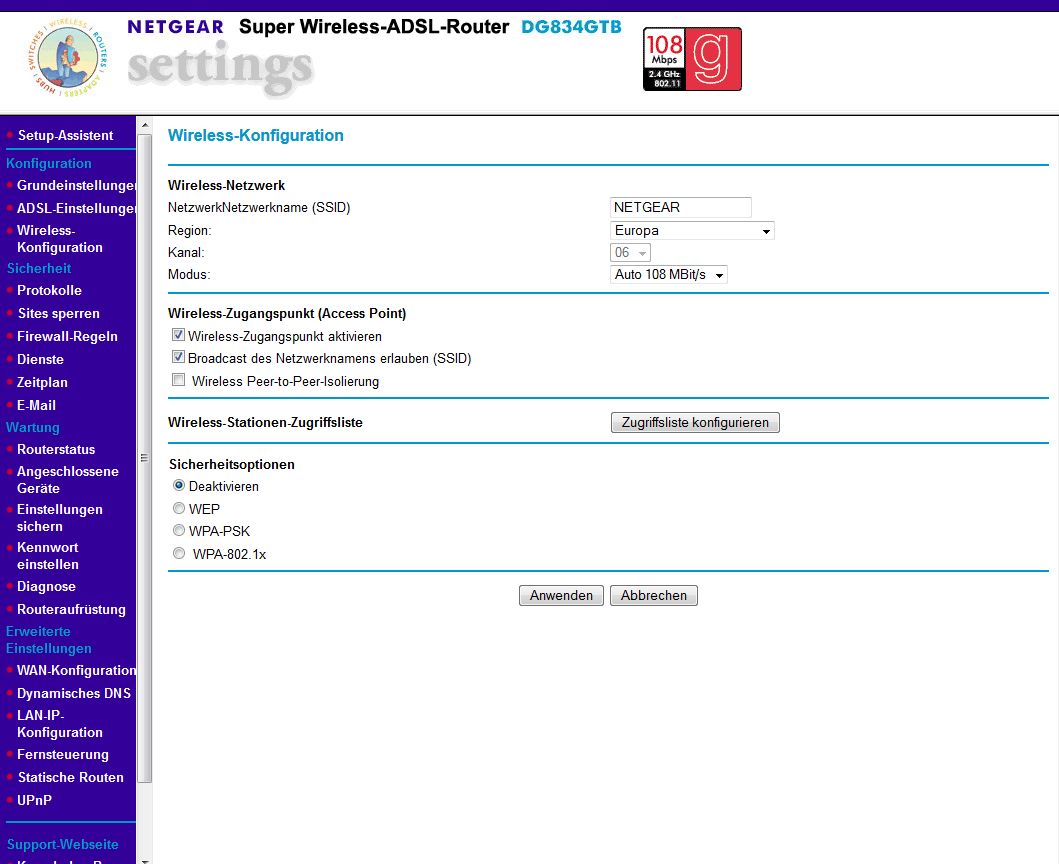1059x864 pixels.
Task: Toggle Broadcast des Netzwerknamens erlauben checkbox
Action: click(x=178, y=357)
